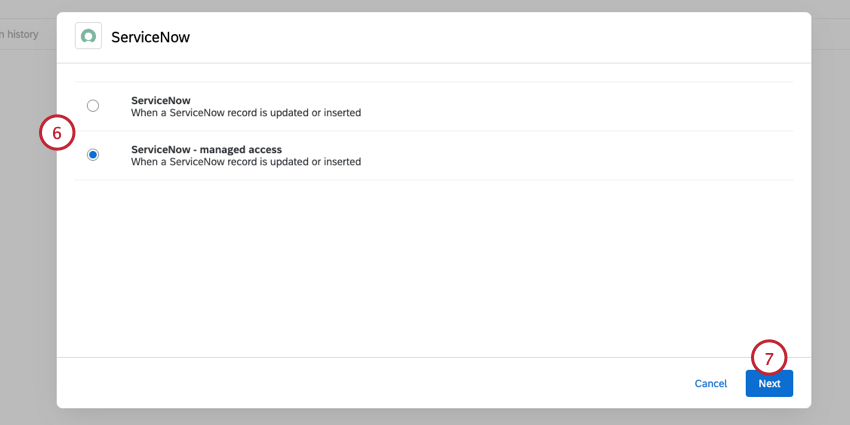The image size is (850, 425).
Task: Click the blank header area right of the title
Action: (x=500, y=37)
